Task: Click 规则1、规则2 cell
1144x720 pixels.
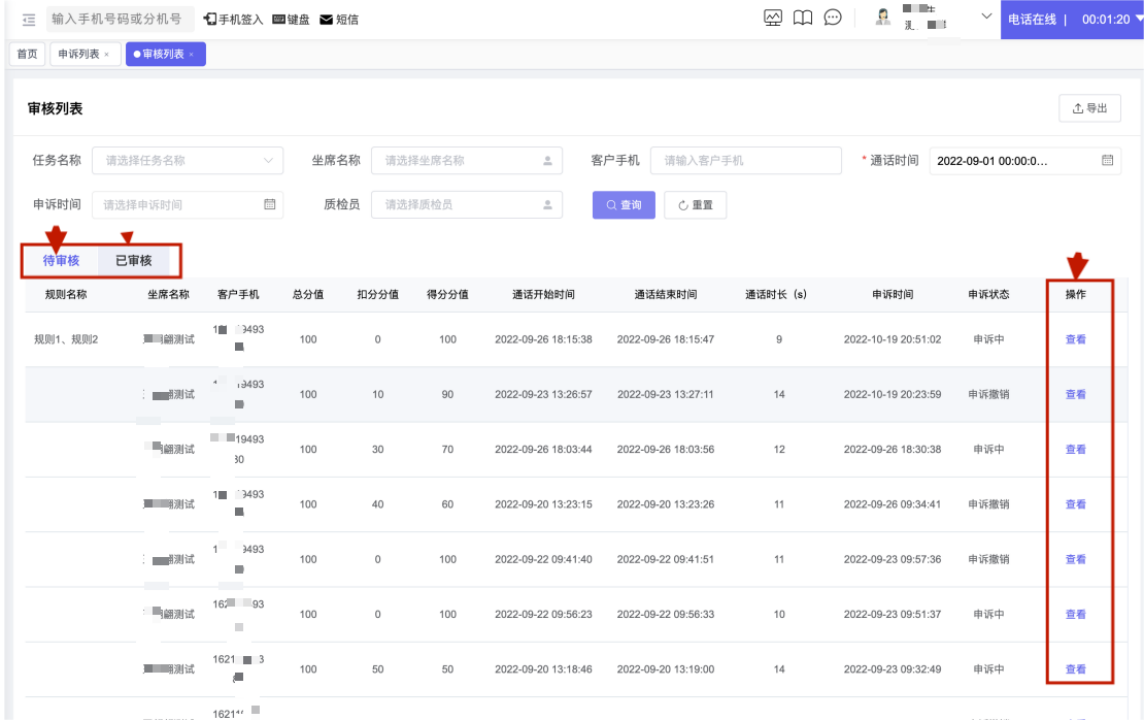Action: coord(66,339)
